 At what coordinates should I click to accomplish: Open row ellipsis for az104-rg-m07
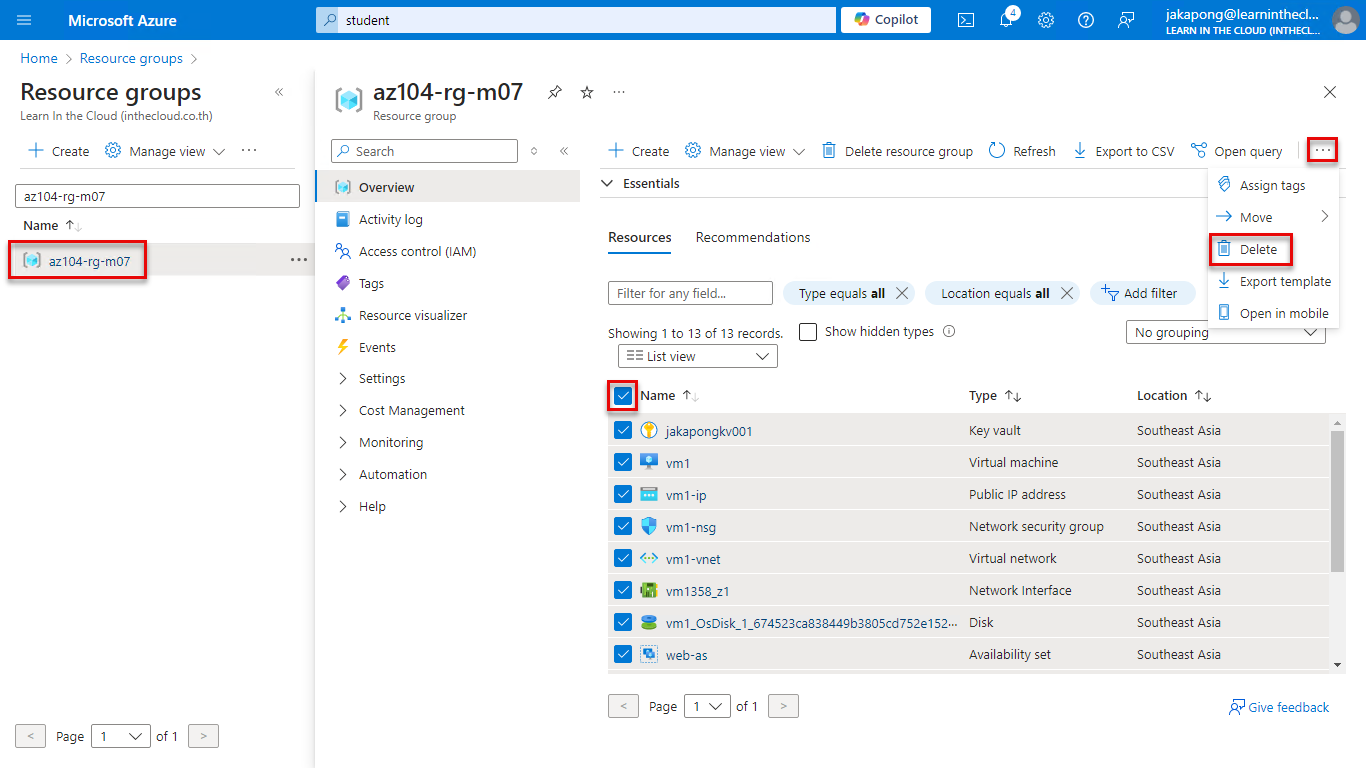[299, 260]
